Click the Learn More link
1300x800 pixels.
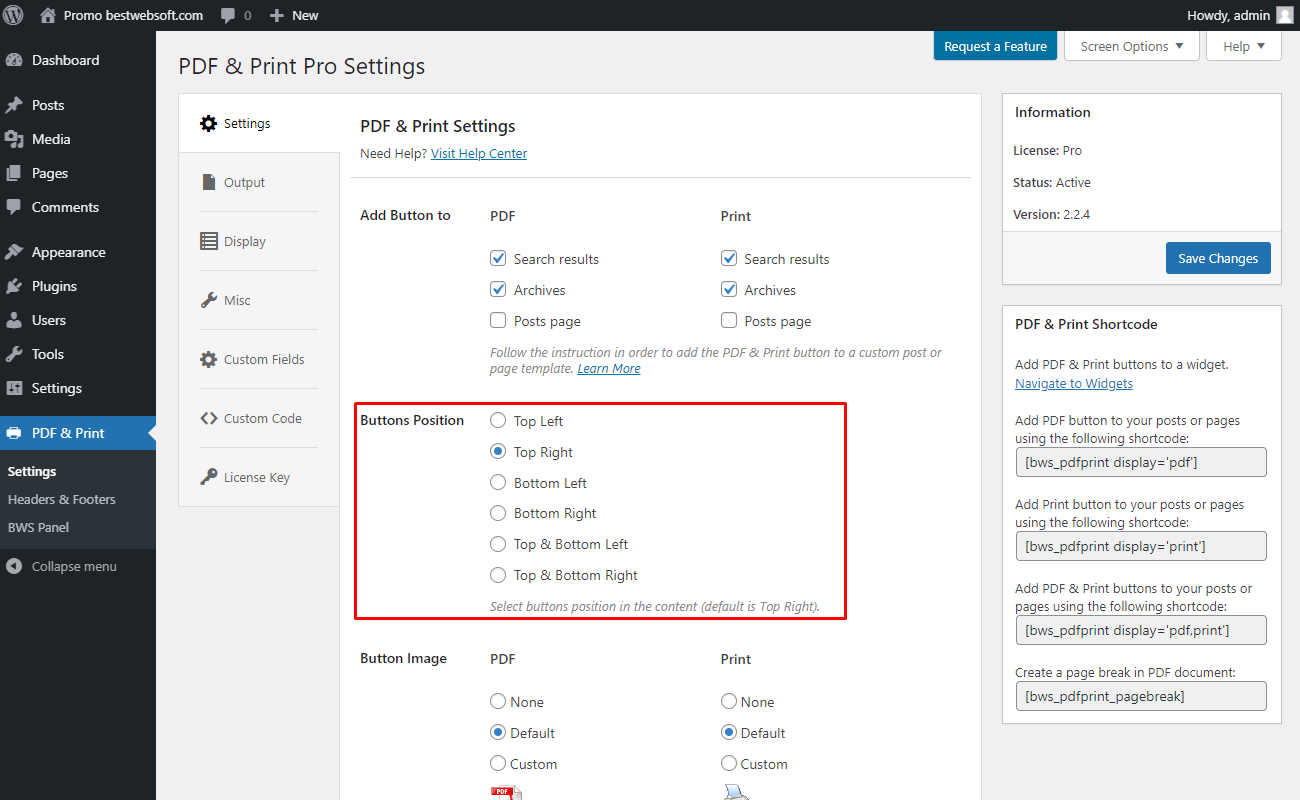point(609,368)
